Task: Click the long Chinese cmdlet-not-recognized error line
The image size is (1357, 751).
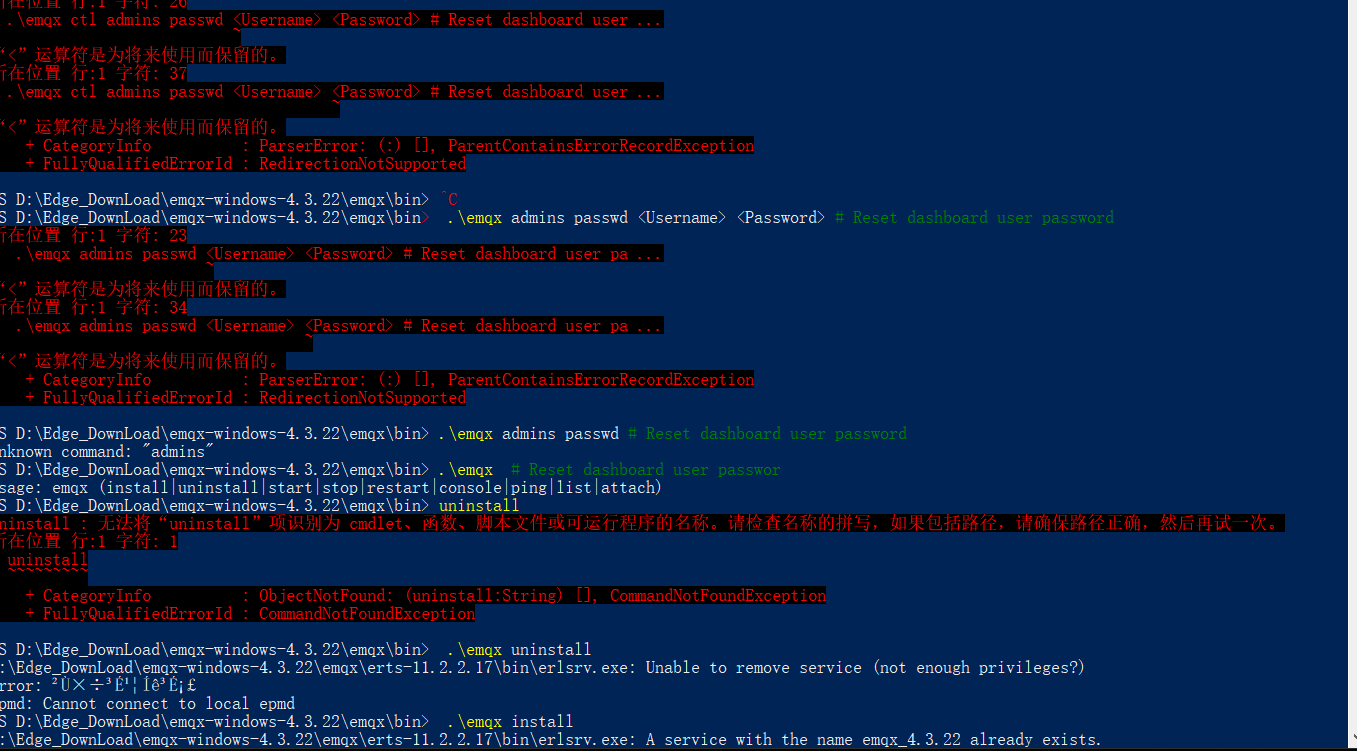Action: [640, 524]
